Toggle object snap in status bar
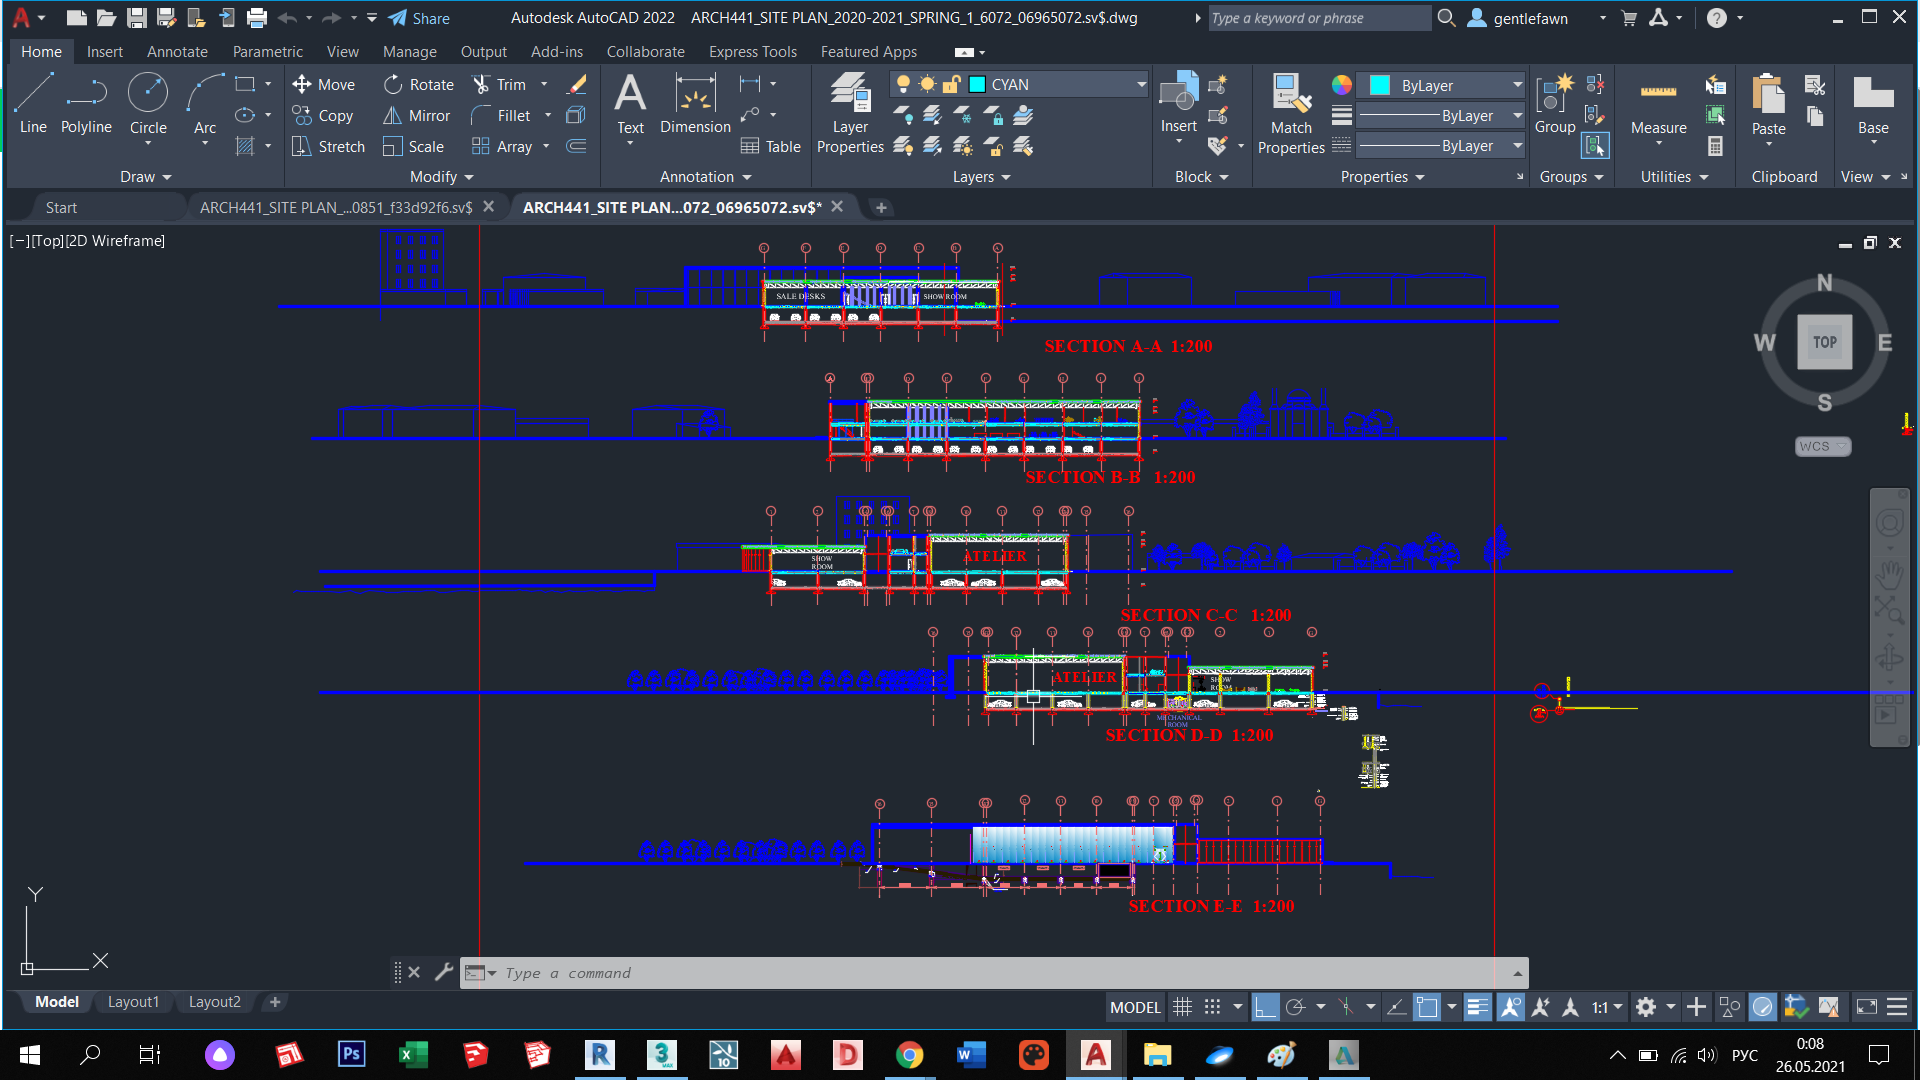 tap(1427, 1007)
